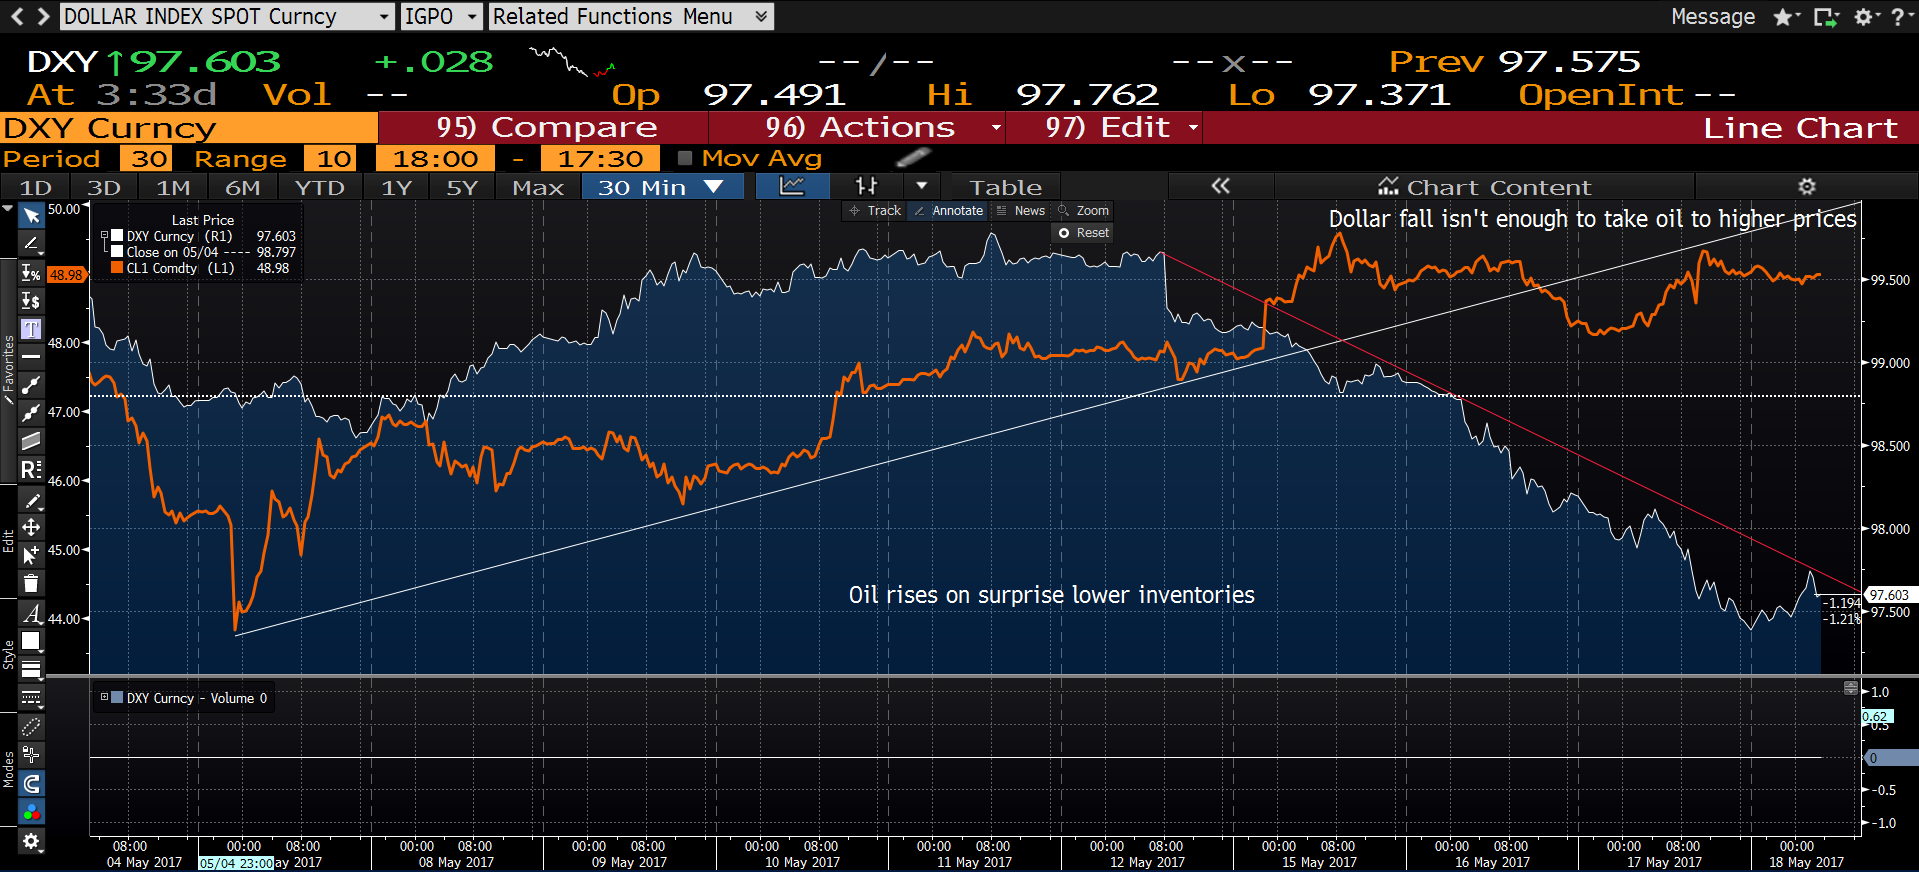Open the 30 Min interval dropdown
This screenshot has width=1919, height=872.
[x=662, y=187]
